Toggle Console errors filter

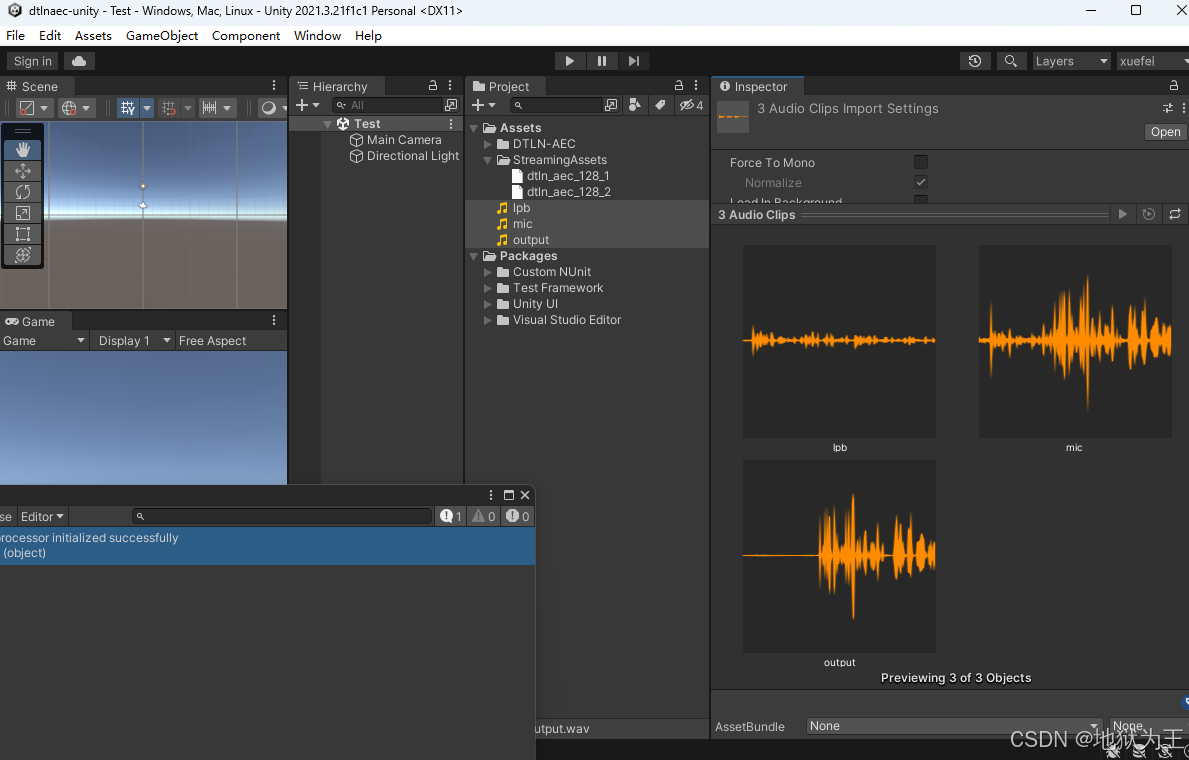518,517
